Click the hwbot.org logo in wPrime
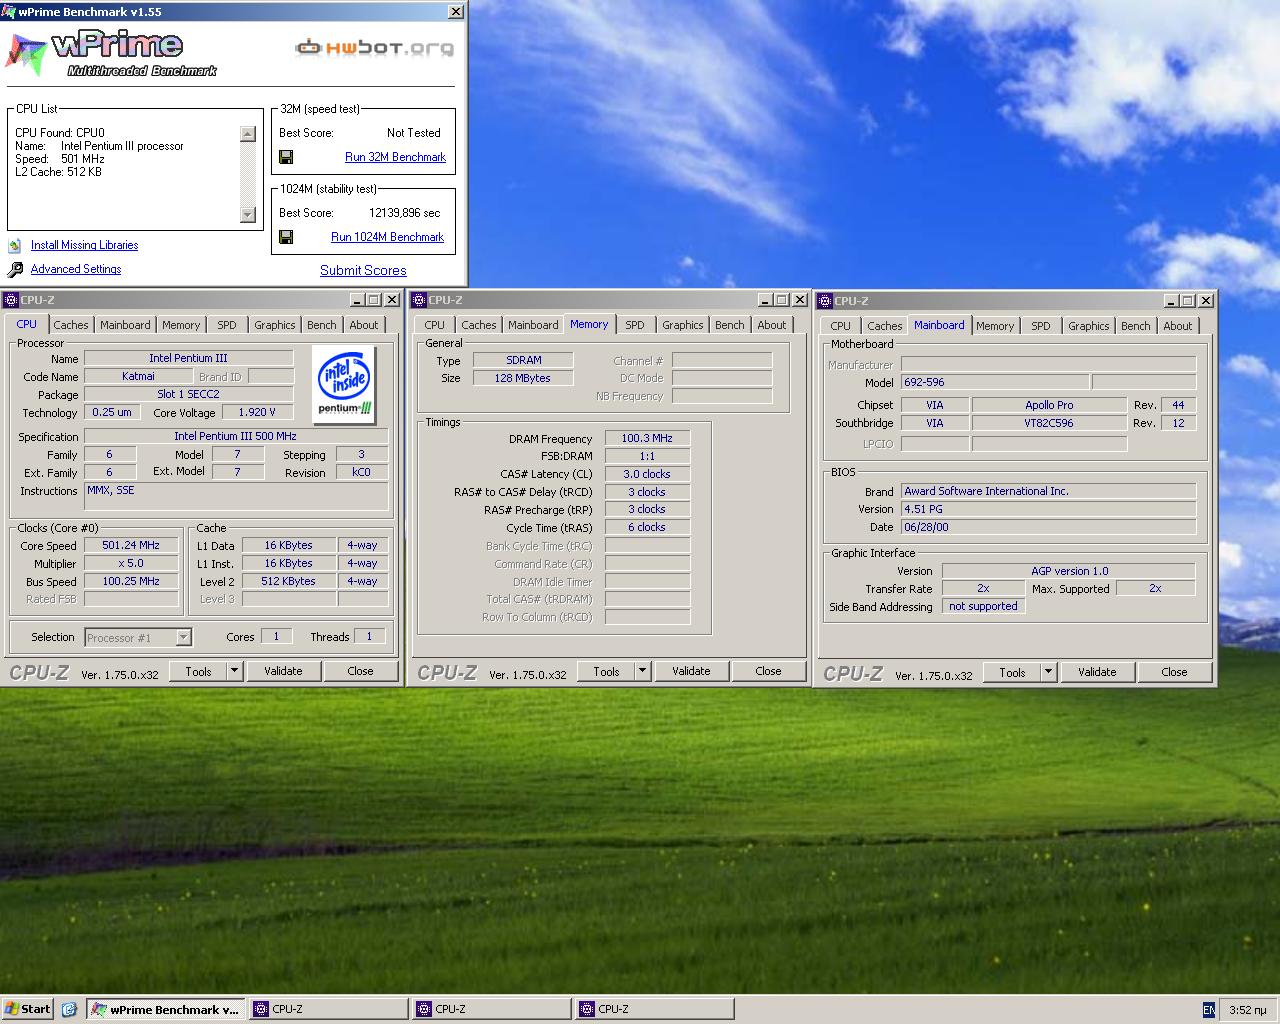Screen dimensions: 1280x1024 pyautogui.click(x=374, y=47)
